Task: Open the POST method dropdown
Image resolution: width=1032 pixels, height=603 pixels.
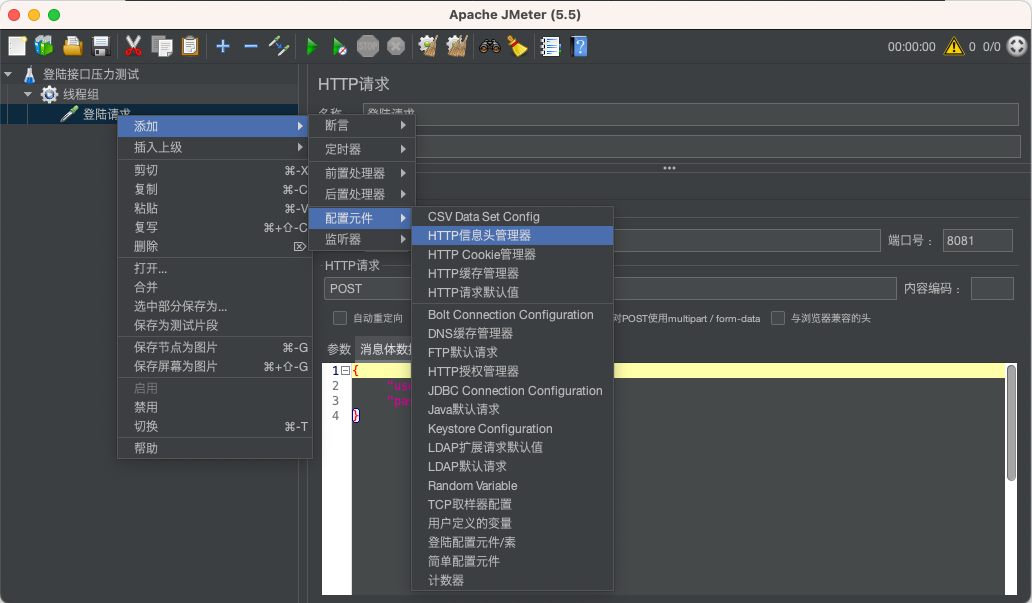Action: coord(367,288)
